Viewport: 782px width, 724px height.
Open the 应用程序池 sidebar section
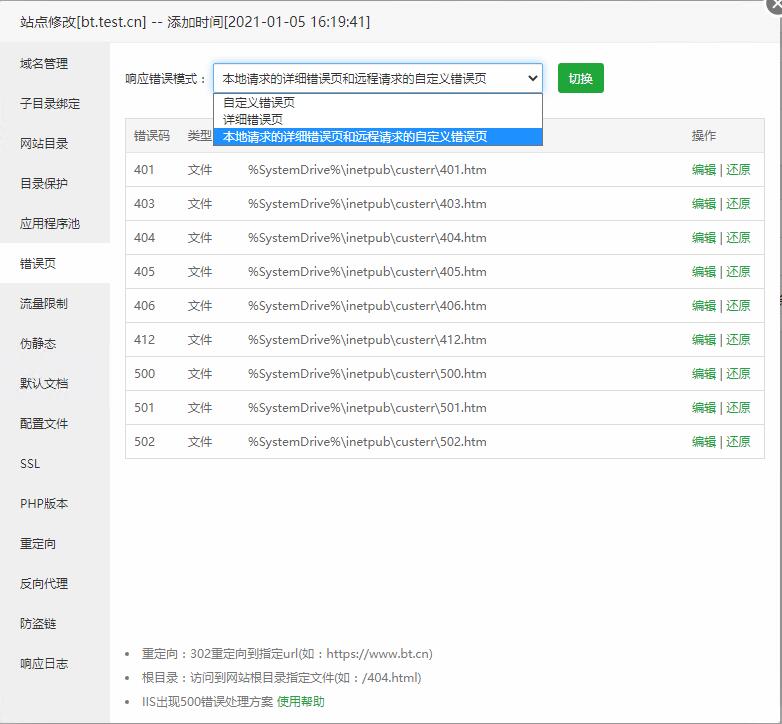tap(50, 223)
